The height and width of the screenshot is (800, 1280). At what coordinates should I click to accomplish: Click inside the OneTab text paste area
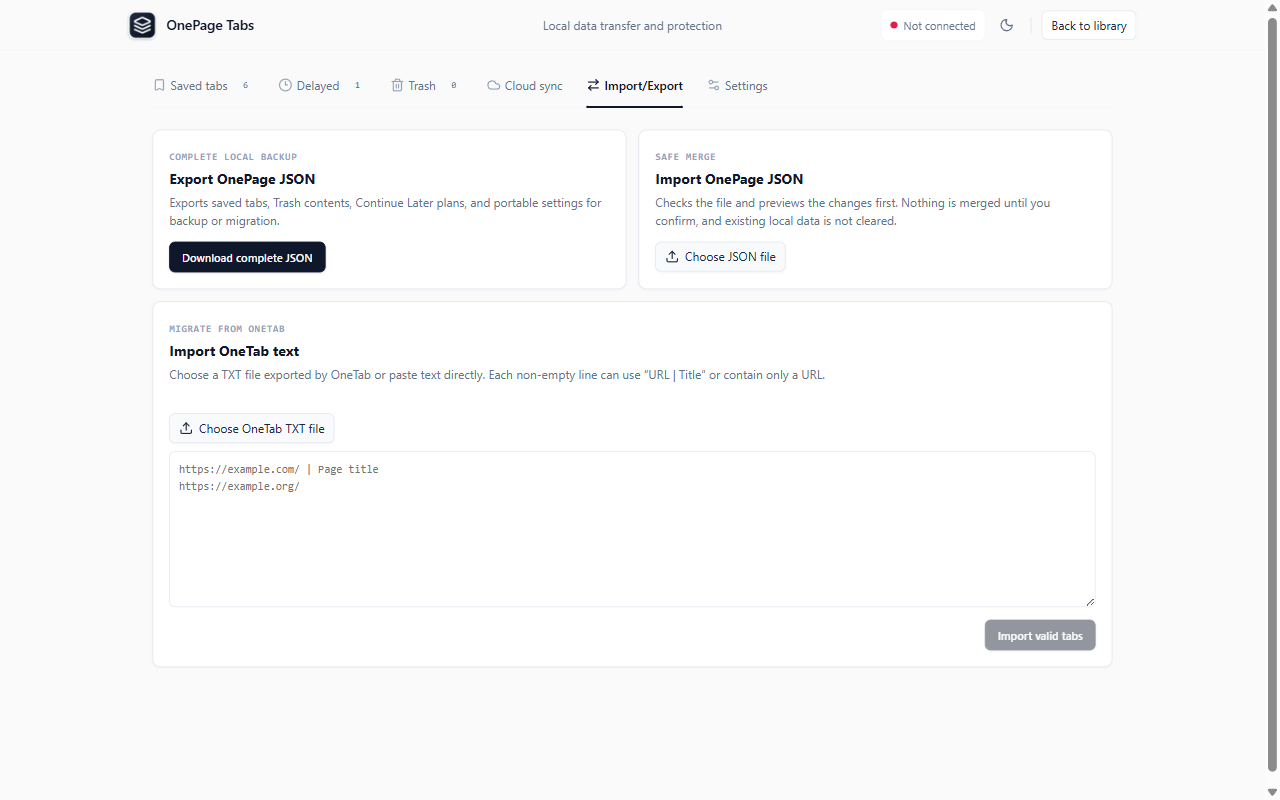[x=632, y=529]
